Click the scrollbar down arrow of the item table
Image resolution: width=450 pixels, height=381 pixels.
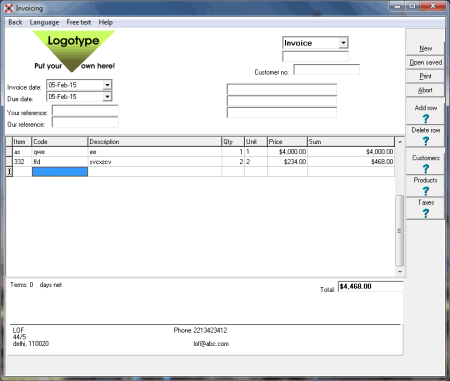pyautogui.click(x=400, y=272)
